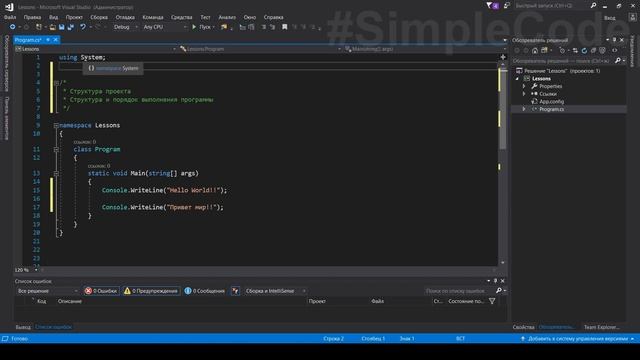
Task: Click Sync with Active Document icon
Action: click(x=575, y=51)
